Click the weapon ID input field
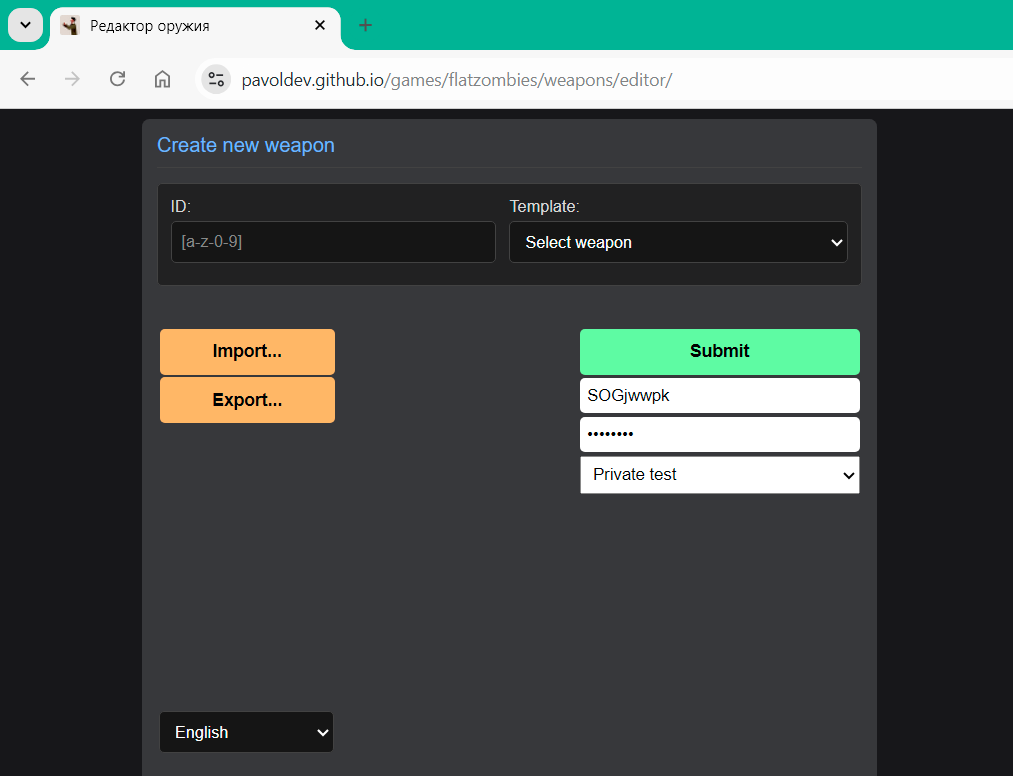The image size is (1013, 776). (333, 242)
